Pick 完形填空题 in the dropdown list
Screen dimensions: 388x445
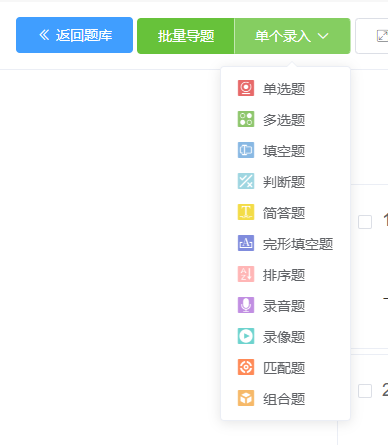[285, 244]
